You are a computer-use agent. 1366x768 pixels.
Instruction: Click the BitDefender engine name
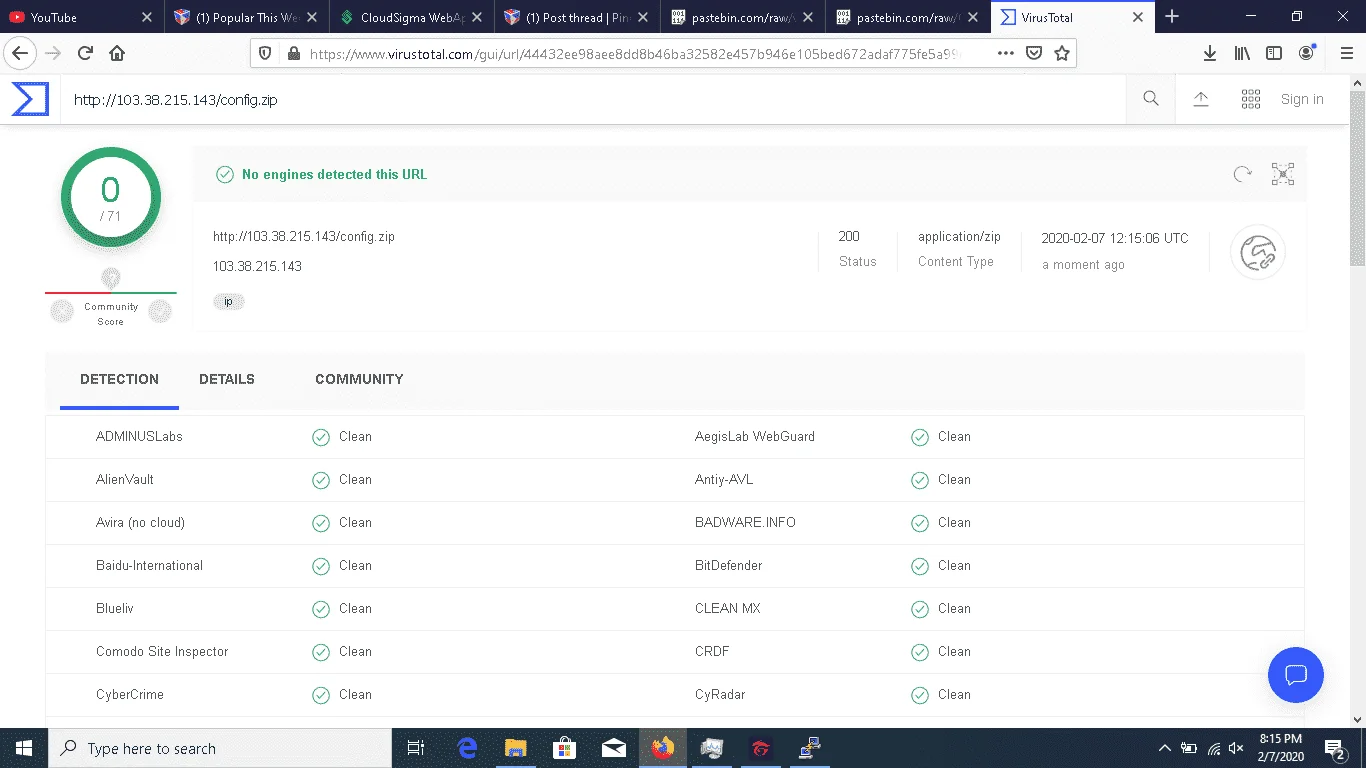click(728, 565)
